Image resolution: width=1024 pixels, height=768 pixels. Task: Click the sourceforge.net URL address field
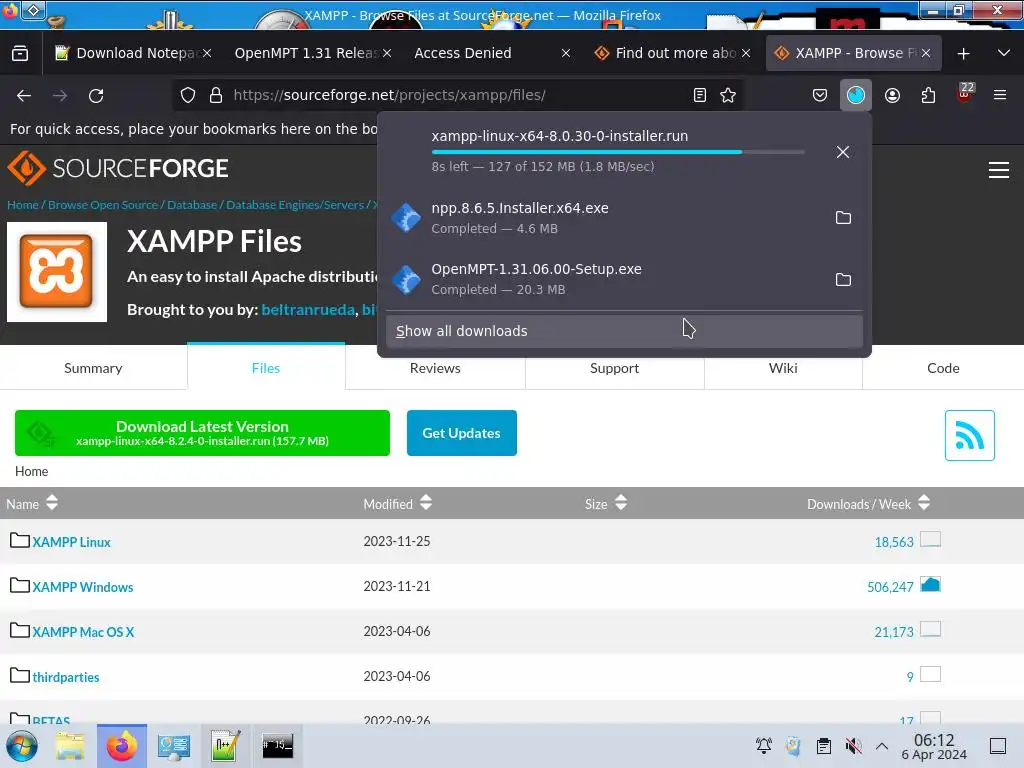pyautogui.click(x=457, y=95)
